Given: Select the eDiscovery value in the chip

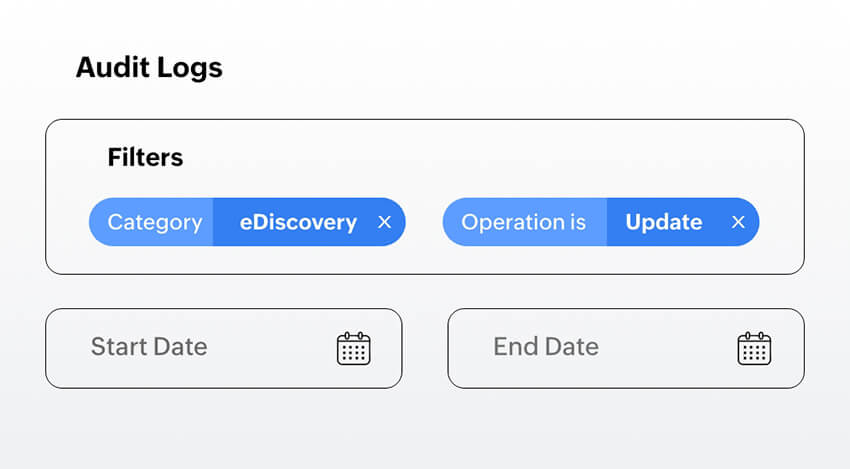Looking at the screenshot, I should (298, 222).
